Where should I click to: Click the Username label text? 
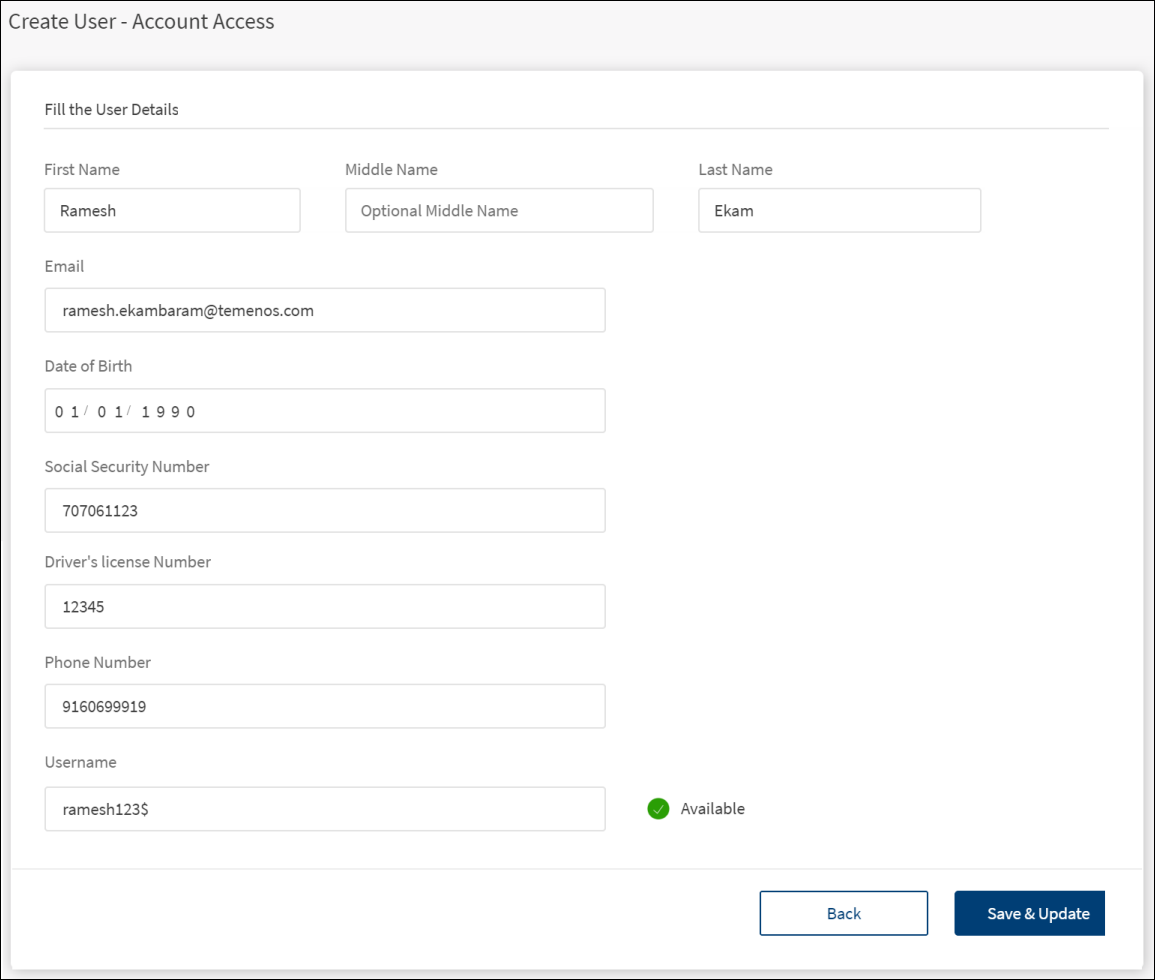(80, 762)
